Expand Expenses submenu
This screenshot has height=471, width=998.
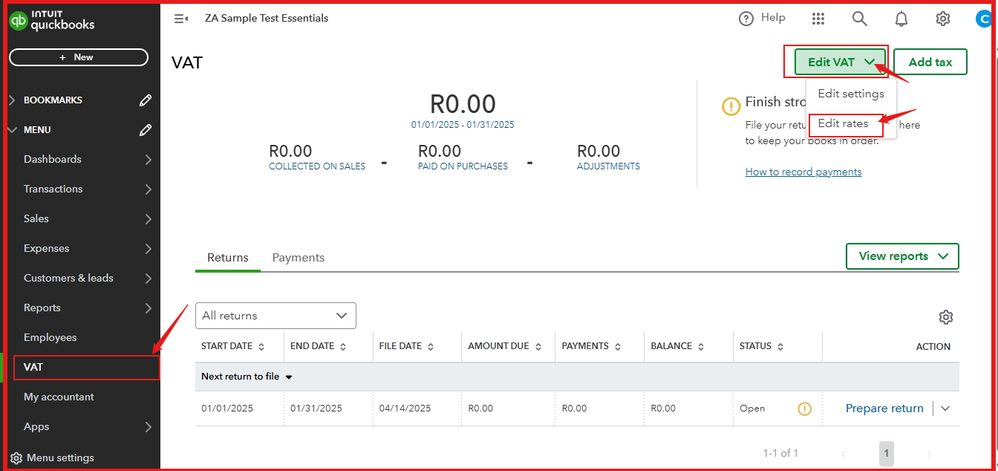[148, 249]
